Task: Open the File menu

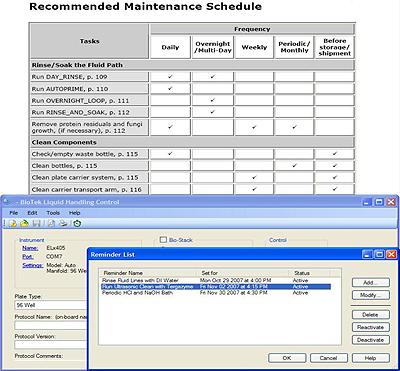Action: (14, 213)
